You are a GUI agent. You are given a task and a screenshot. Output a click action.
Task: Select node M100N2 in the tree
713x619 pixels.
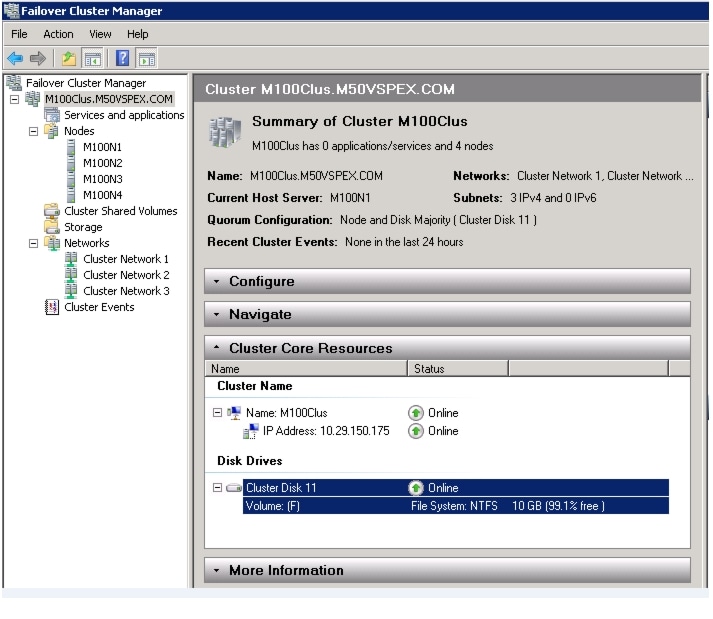click(103, 163)
